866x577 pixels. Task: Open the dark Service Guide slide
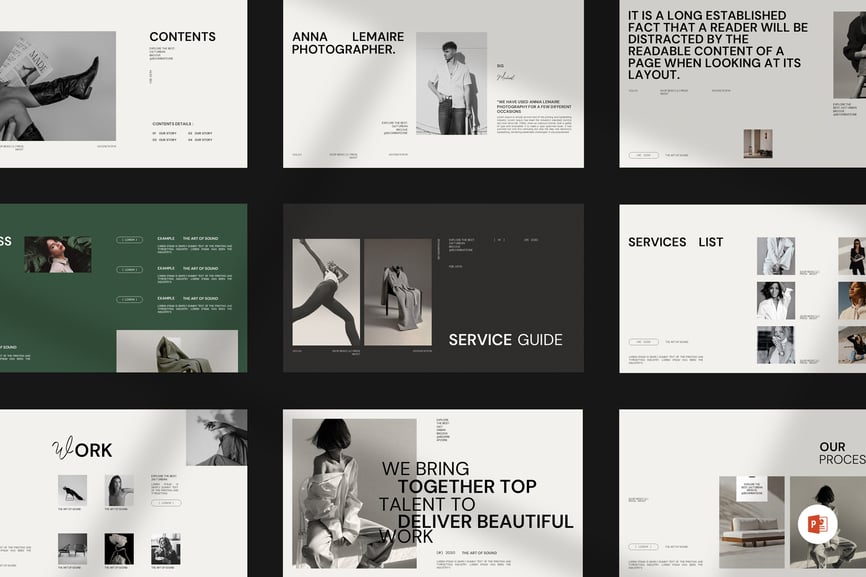tap(432, 288)
